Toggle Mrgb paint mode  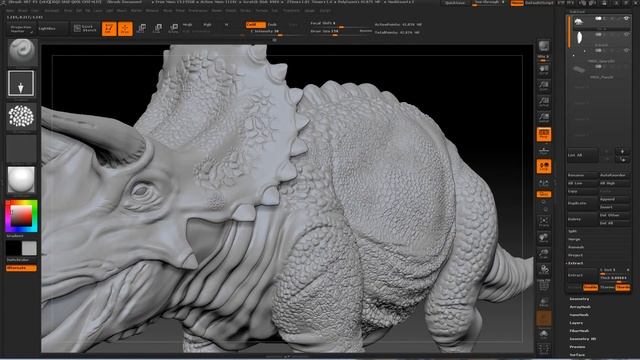187,24
